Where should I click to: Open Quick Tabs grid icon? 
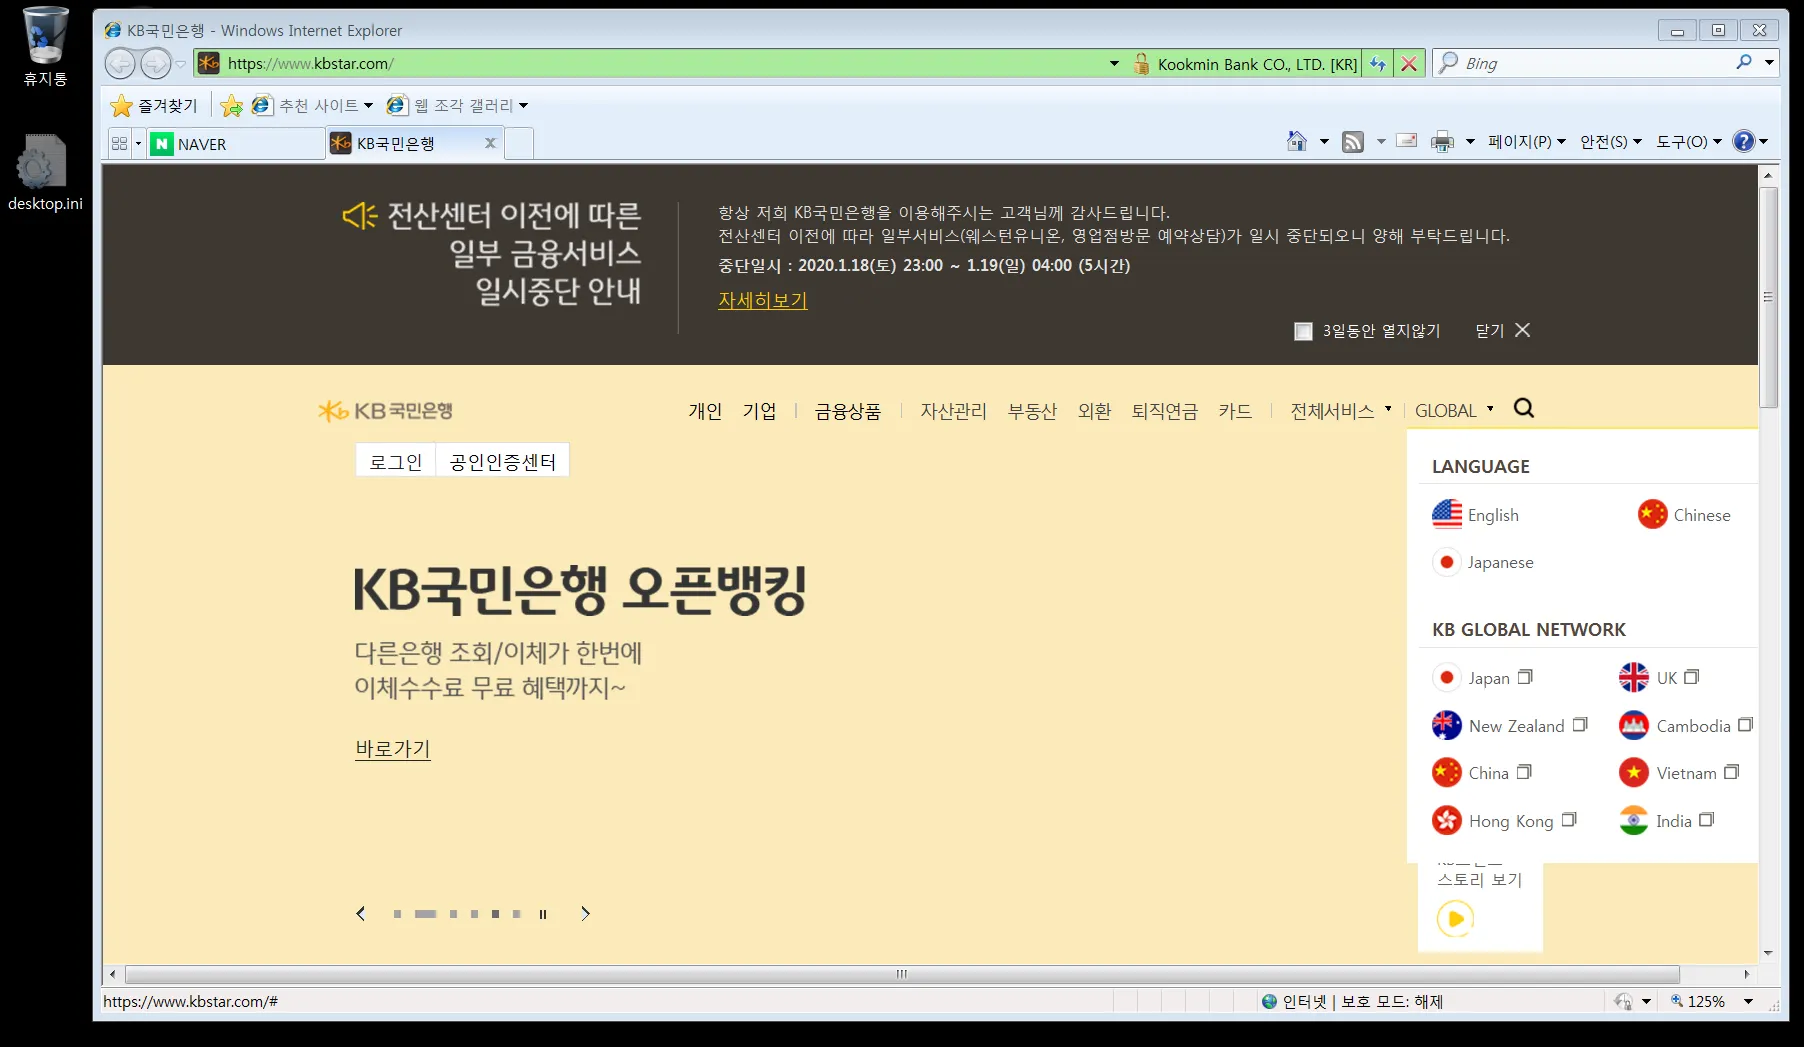[x=120, y=144]
